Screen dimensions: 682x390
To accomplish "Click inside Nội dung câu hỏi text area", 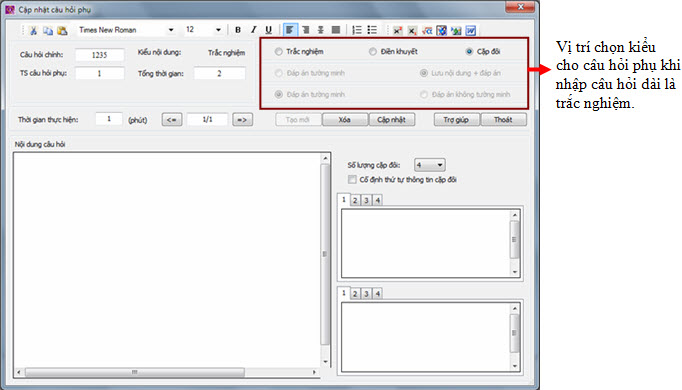I will (167, 260).
